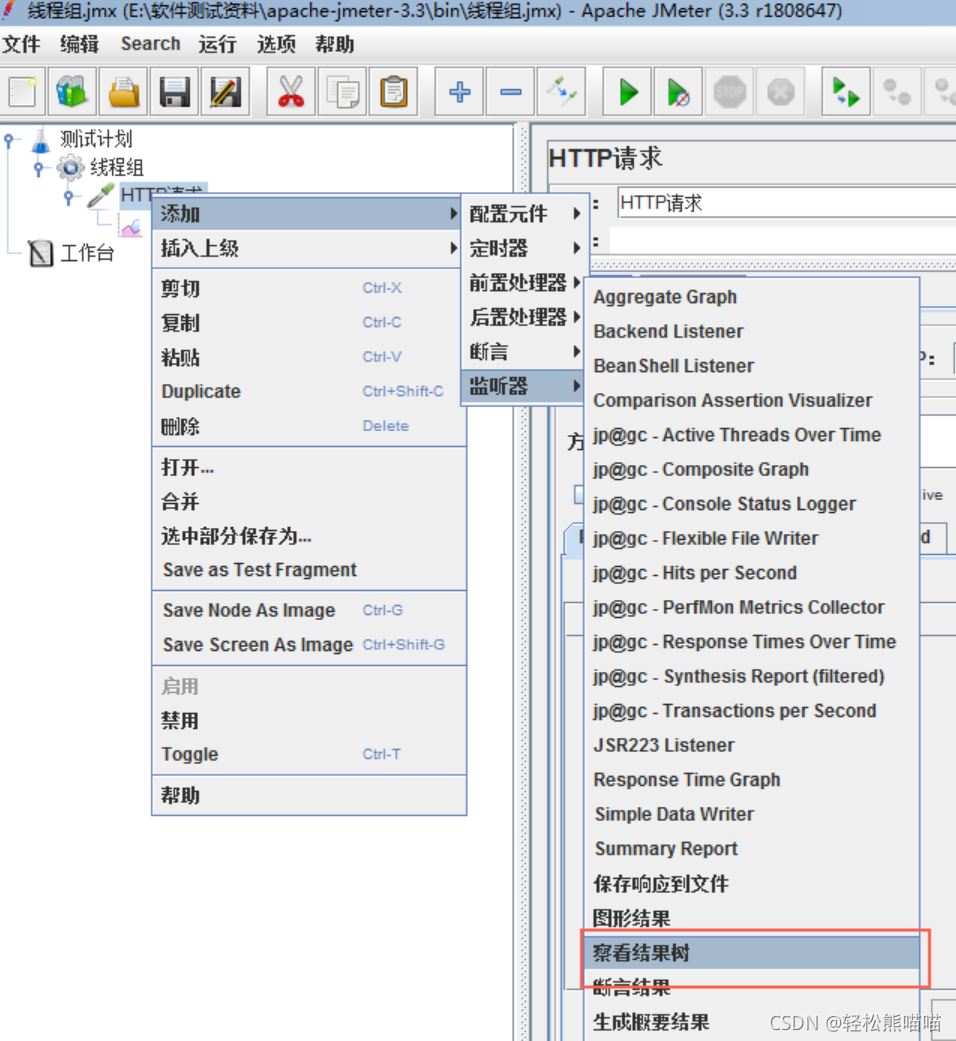Click the Save As pencil-disk icon
The height and width of the screenshot is (1041, 956).
226,92
